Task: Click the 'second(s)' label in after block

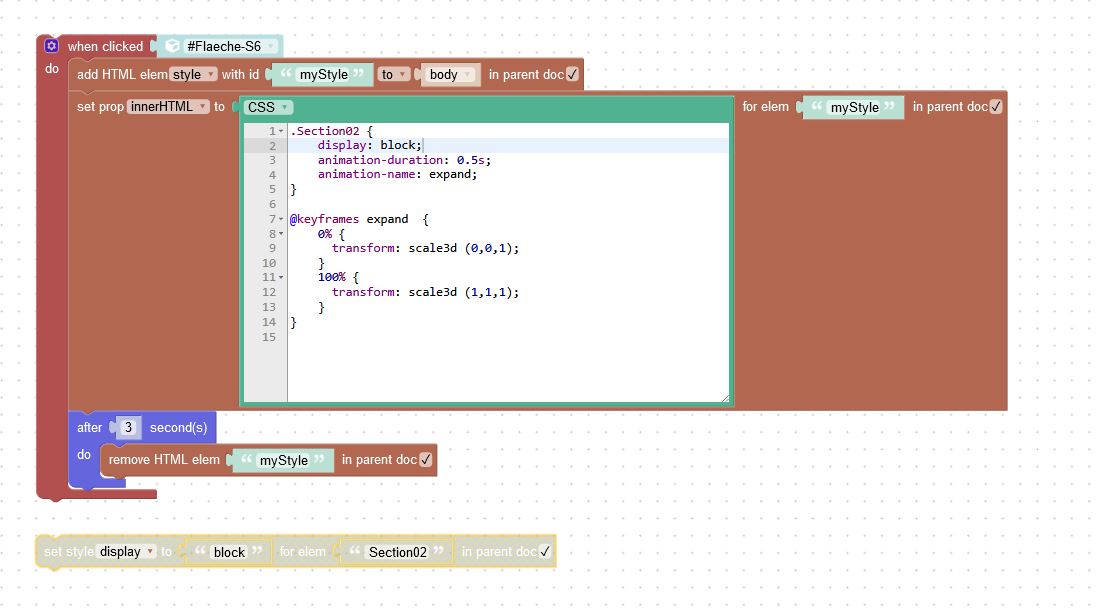Action: pos(178,427)
